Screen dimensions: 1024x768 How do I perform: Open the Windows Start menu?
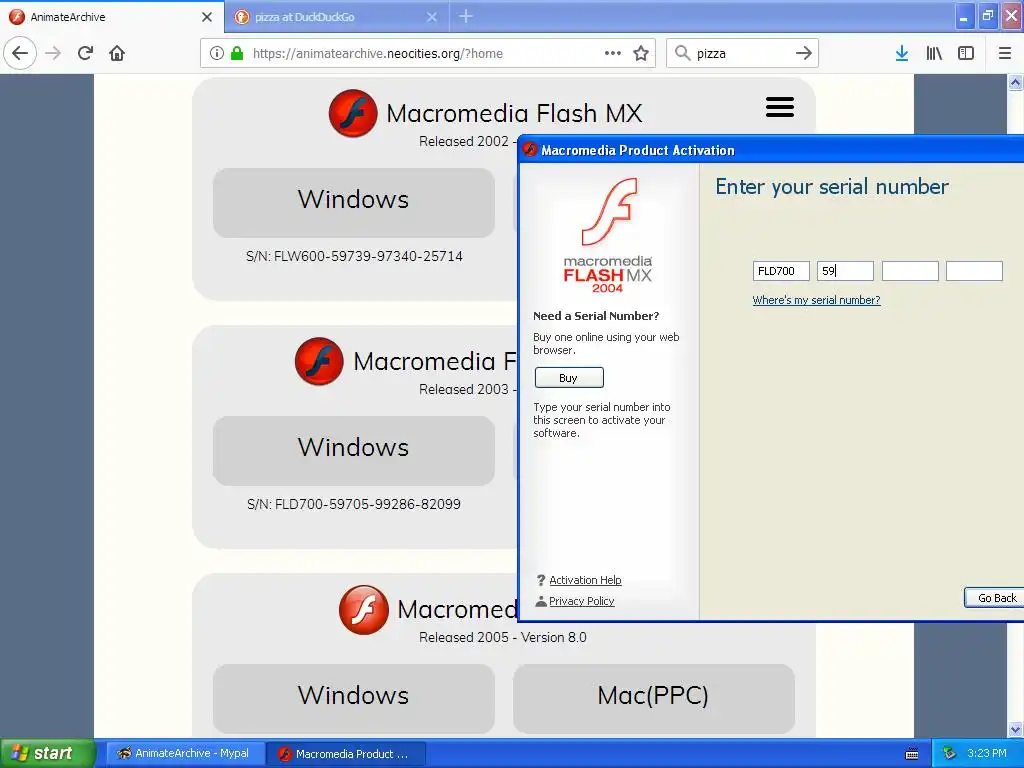[46, 753]
